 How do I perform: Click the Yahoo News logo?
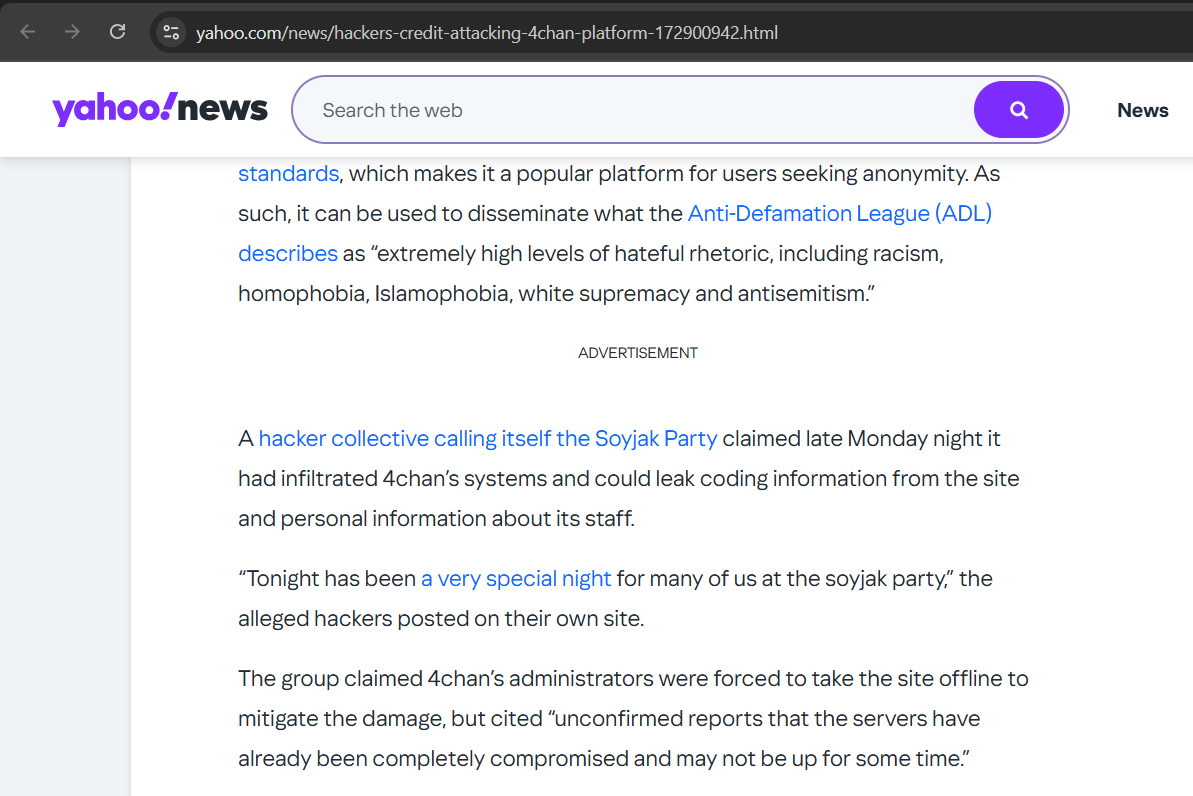[160, 109]
